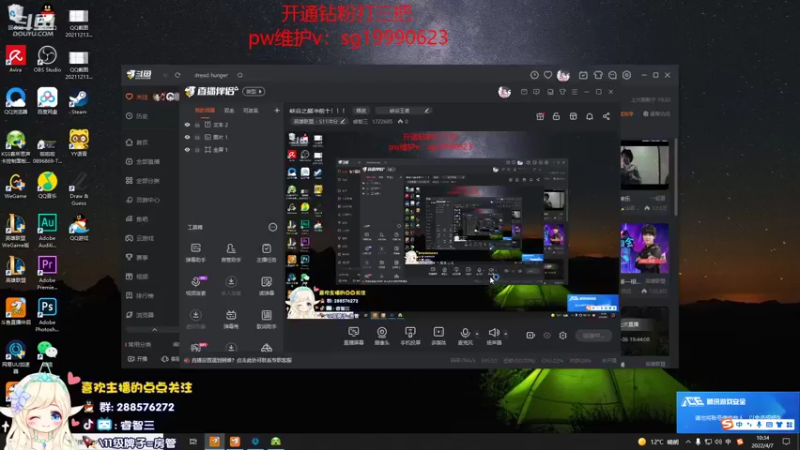Viewport: 800px width, 450px height.
Task: Switch to the second scene tab
Action: [x=229, y=110]
